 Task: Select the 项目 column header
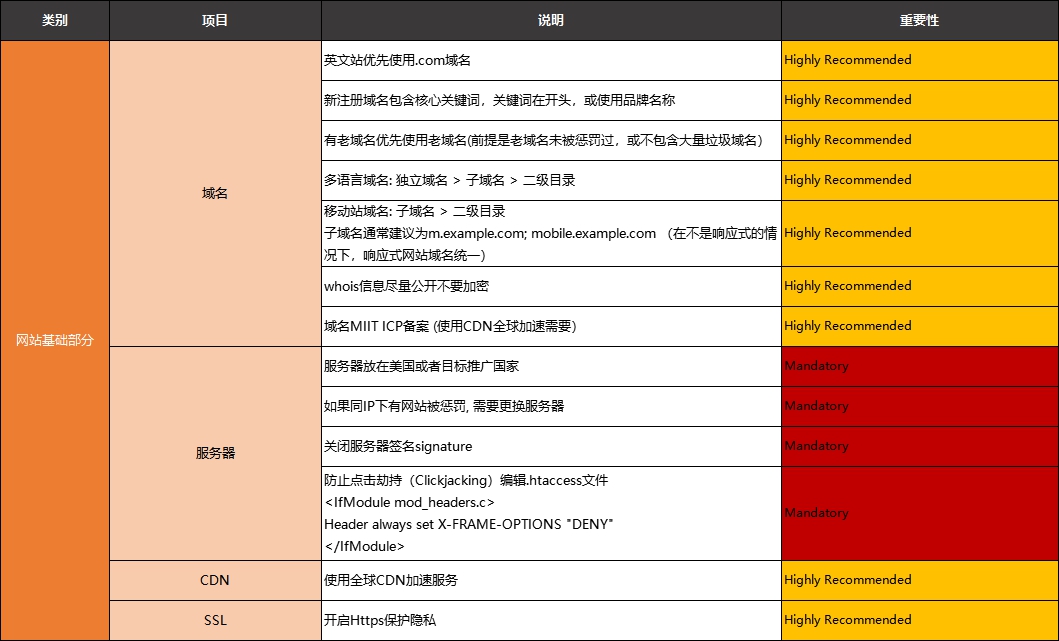coord(215,20)
